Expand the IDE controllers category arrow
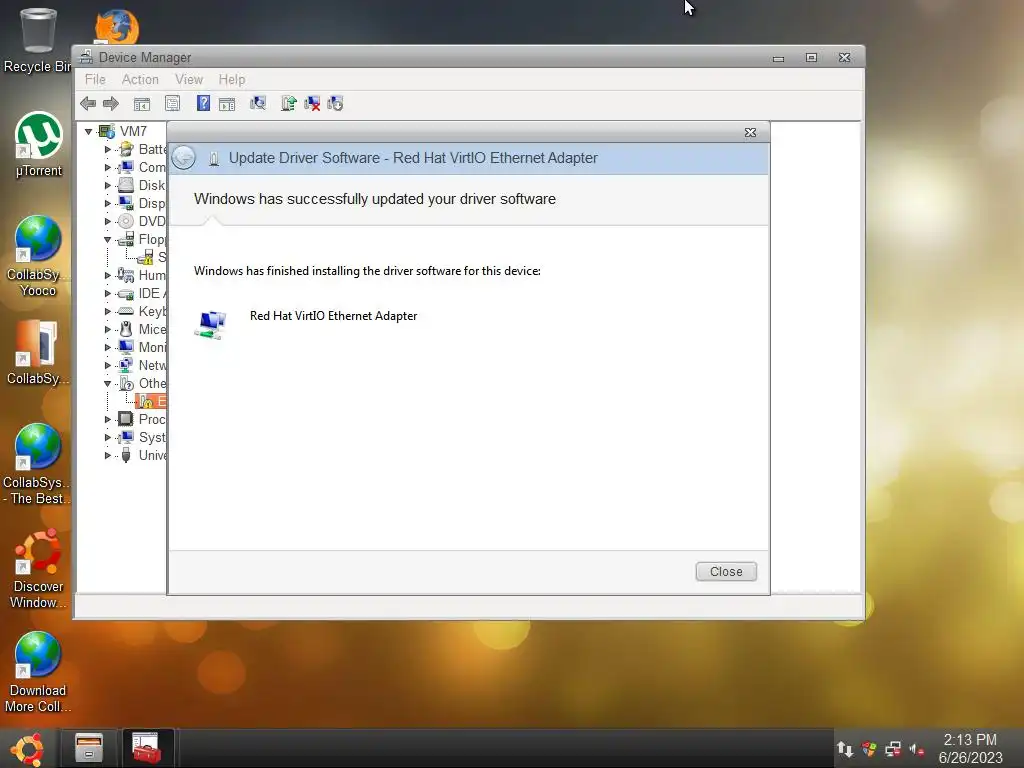This screenshot has height=768, width=1024. 108,293
